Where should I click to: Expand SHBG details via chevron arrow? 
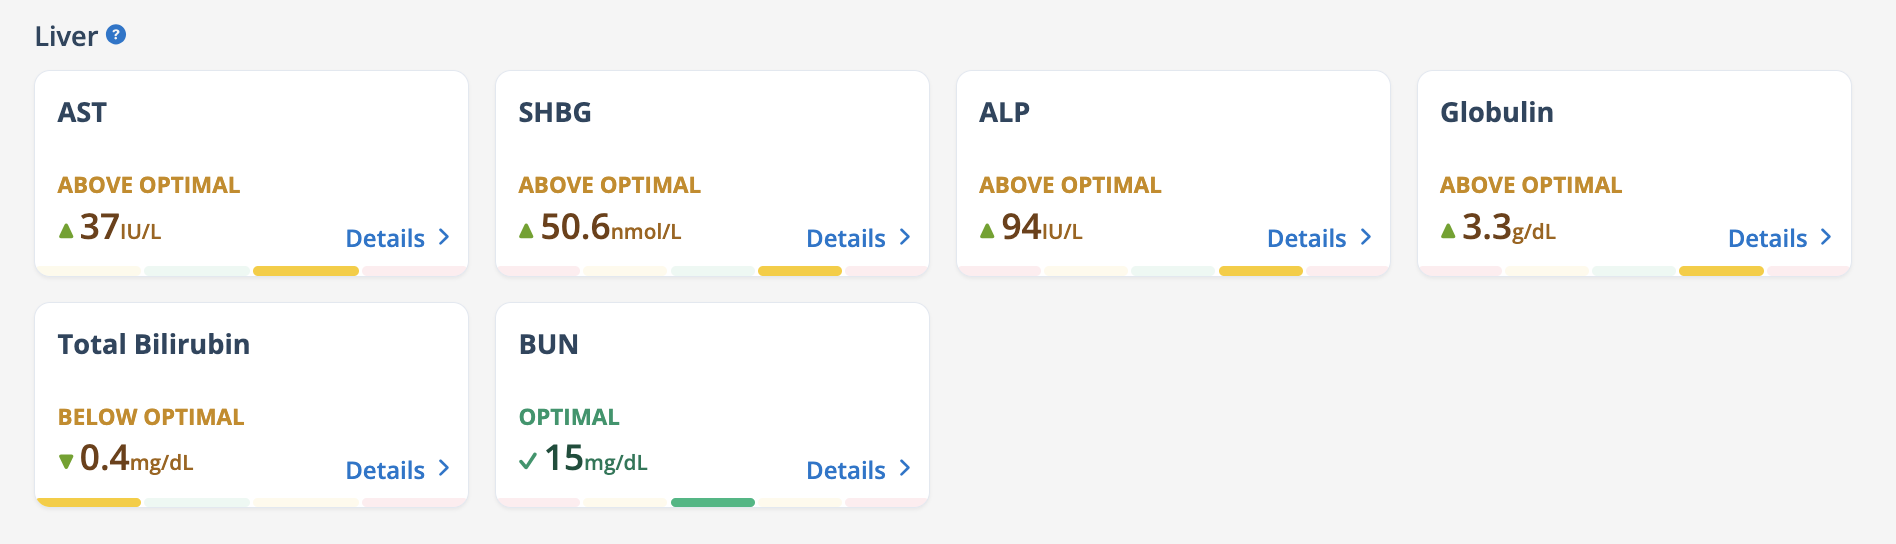pyautogui.click(x=905, y=237)
